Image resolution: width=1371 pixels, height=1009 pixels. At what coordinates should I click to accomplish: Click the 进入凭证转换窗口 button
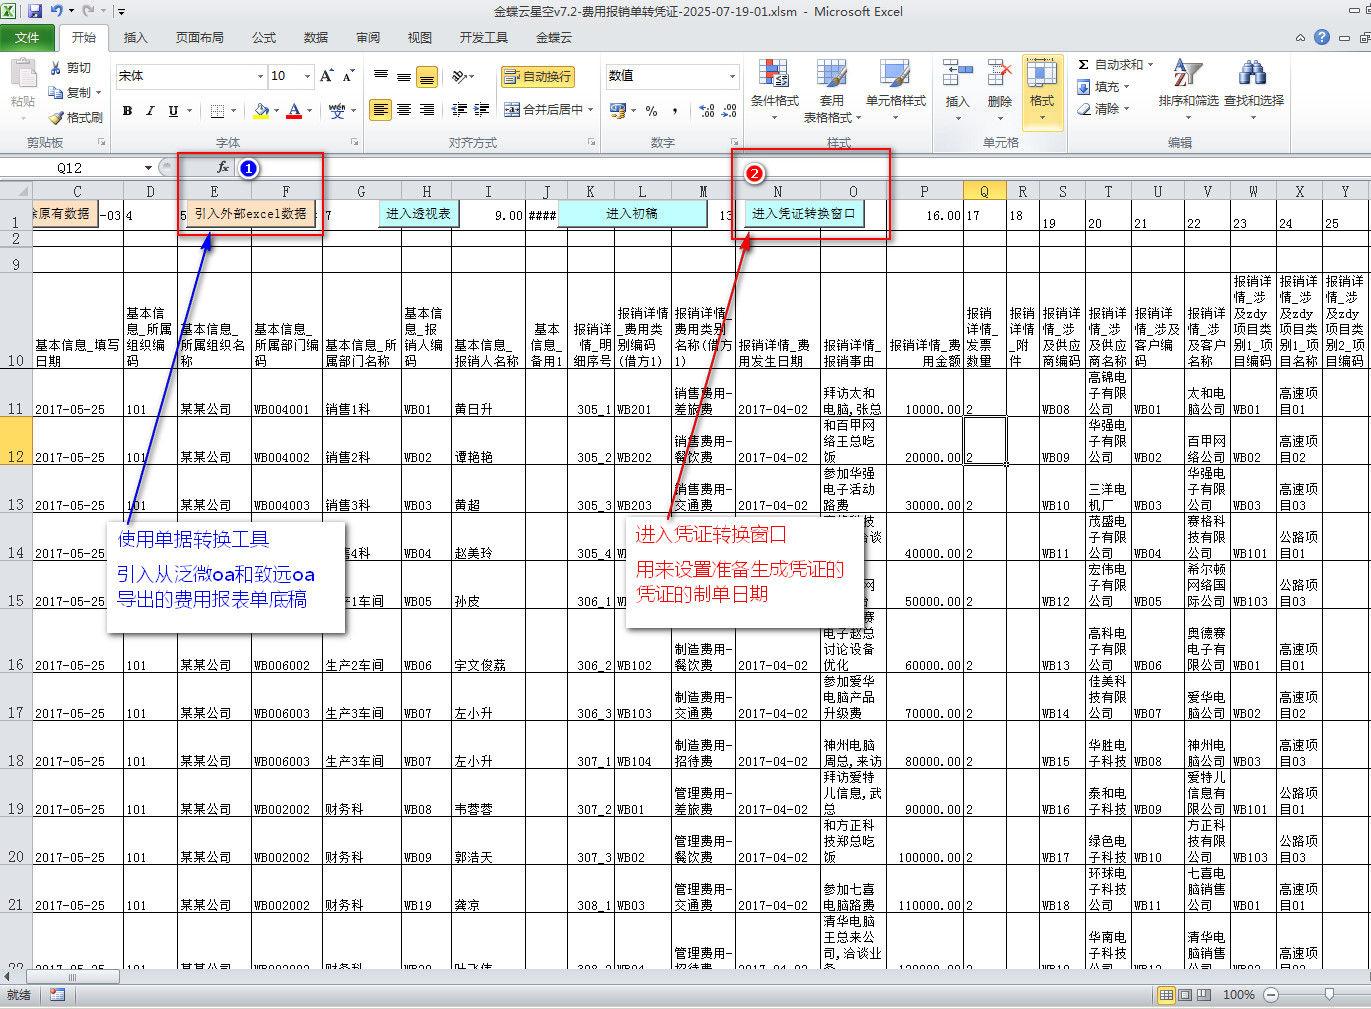(x=803, y=213)
